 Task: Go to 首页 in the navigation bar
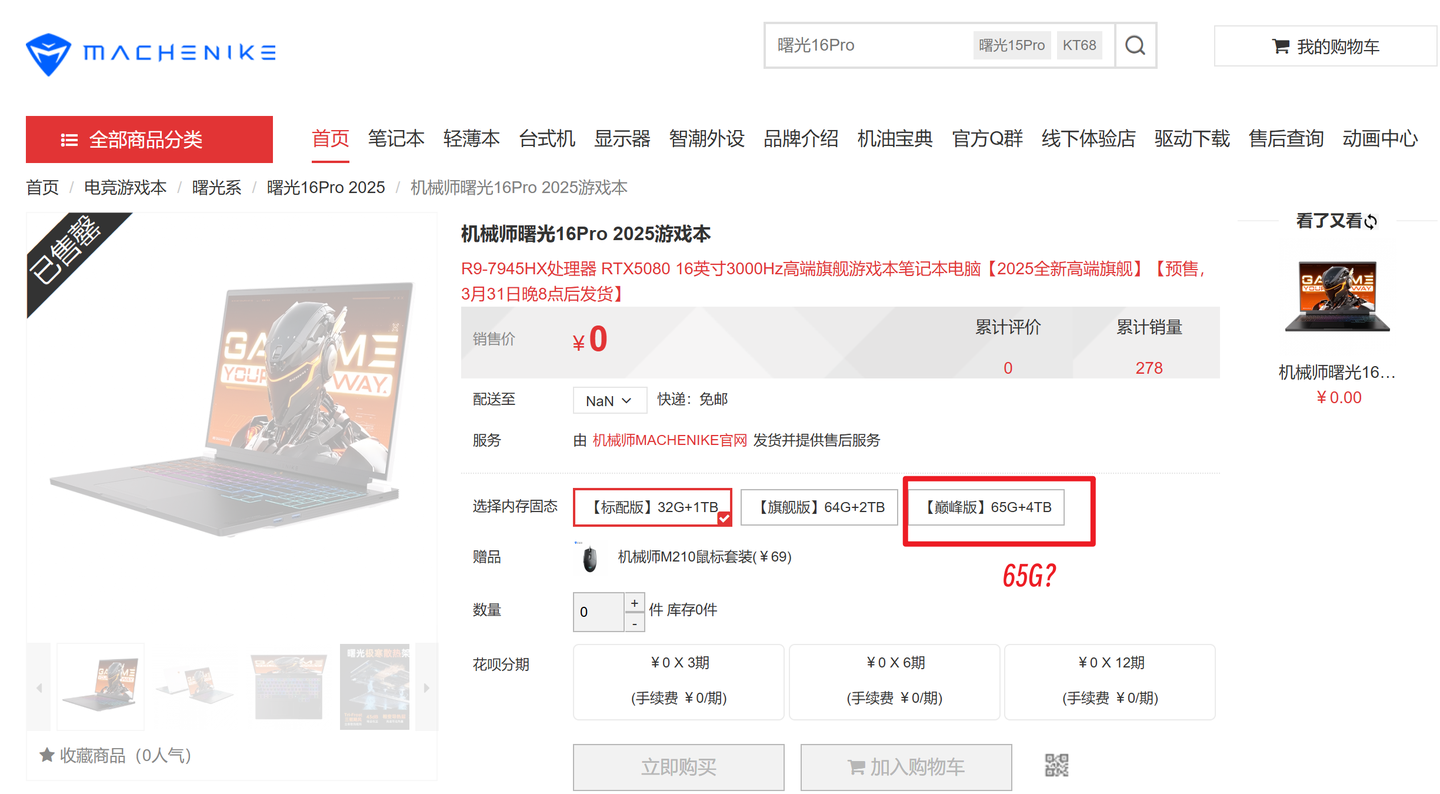pyautogui.click(x=330, y=139)
